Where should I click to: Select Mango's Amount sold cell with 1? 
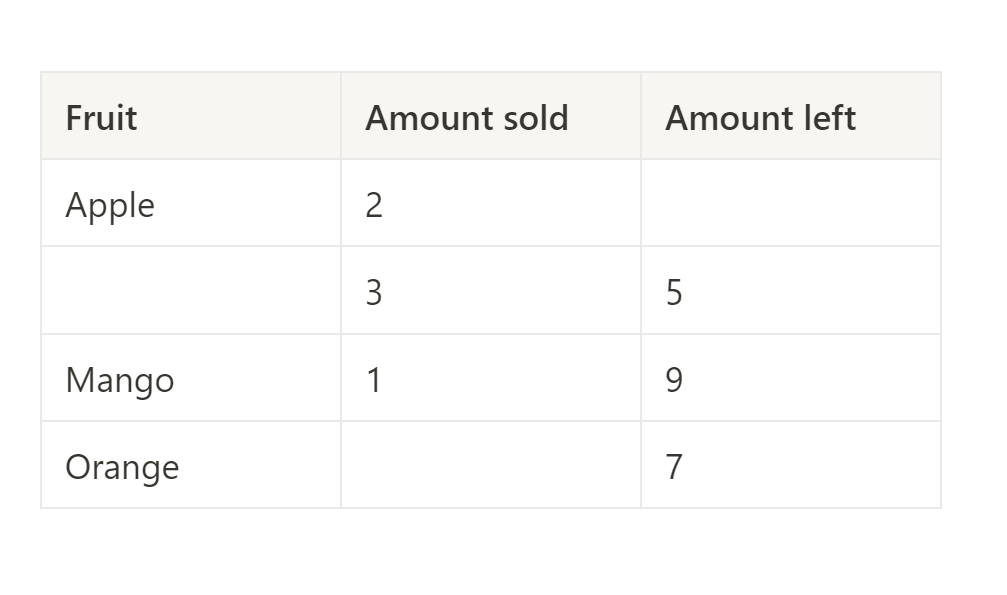pyautogui.click(x=491, y=378)
